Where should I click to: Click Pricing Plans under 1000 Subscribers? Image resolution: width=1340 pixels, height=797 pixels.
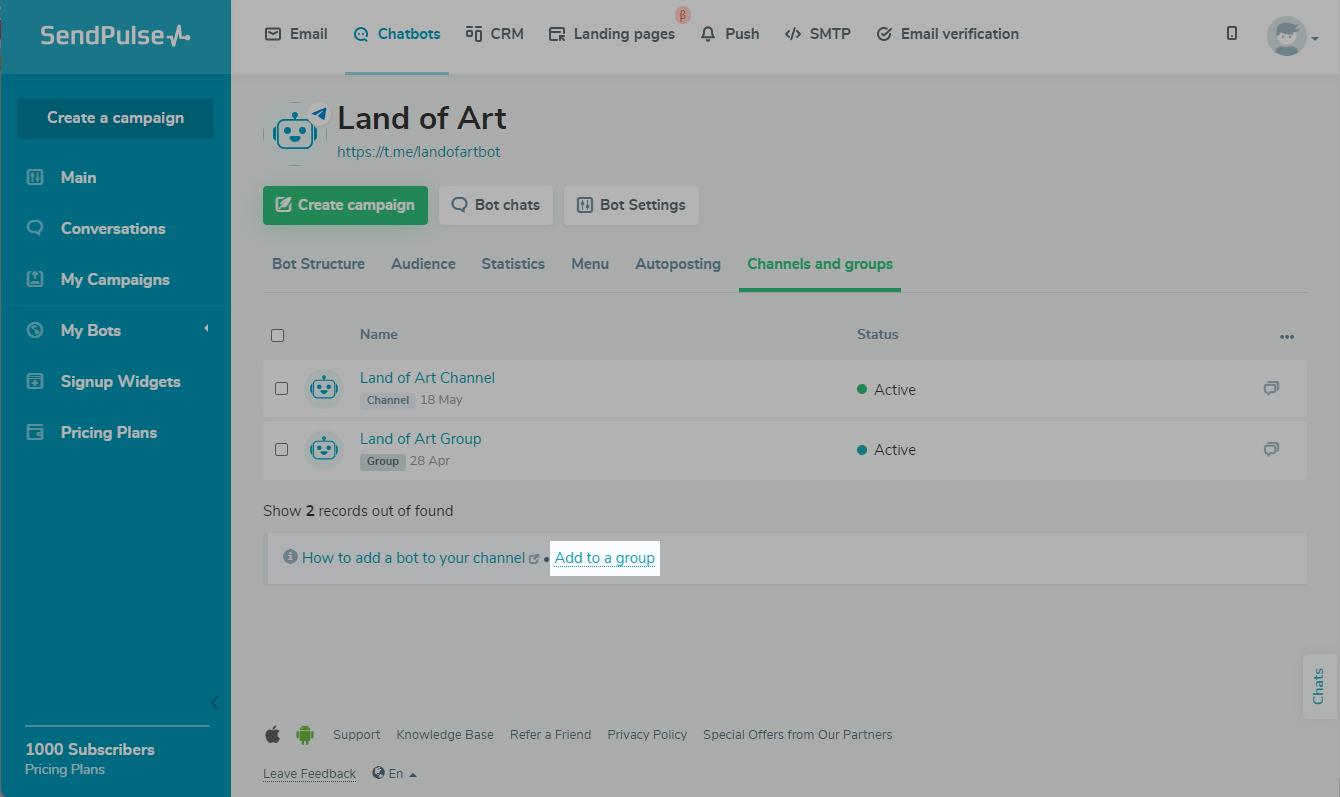(x=65, y=770)
